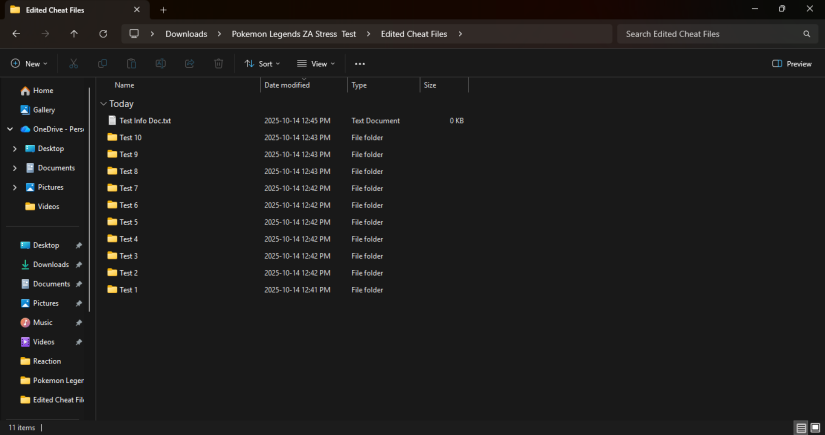Click chevron before Downloads in the address bar
This screenshot has width=825, height=435.
pos(152,34)
